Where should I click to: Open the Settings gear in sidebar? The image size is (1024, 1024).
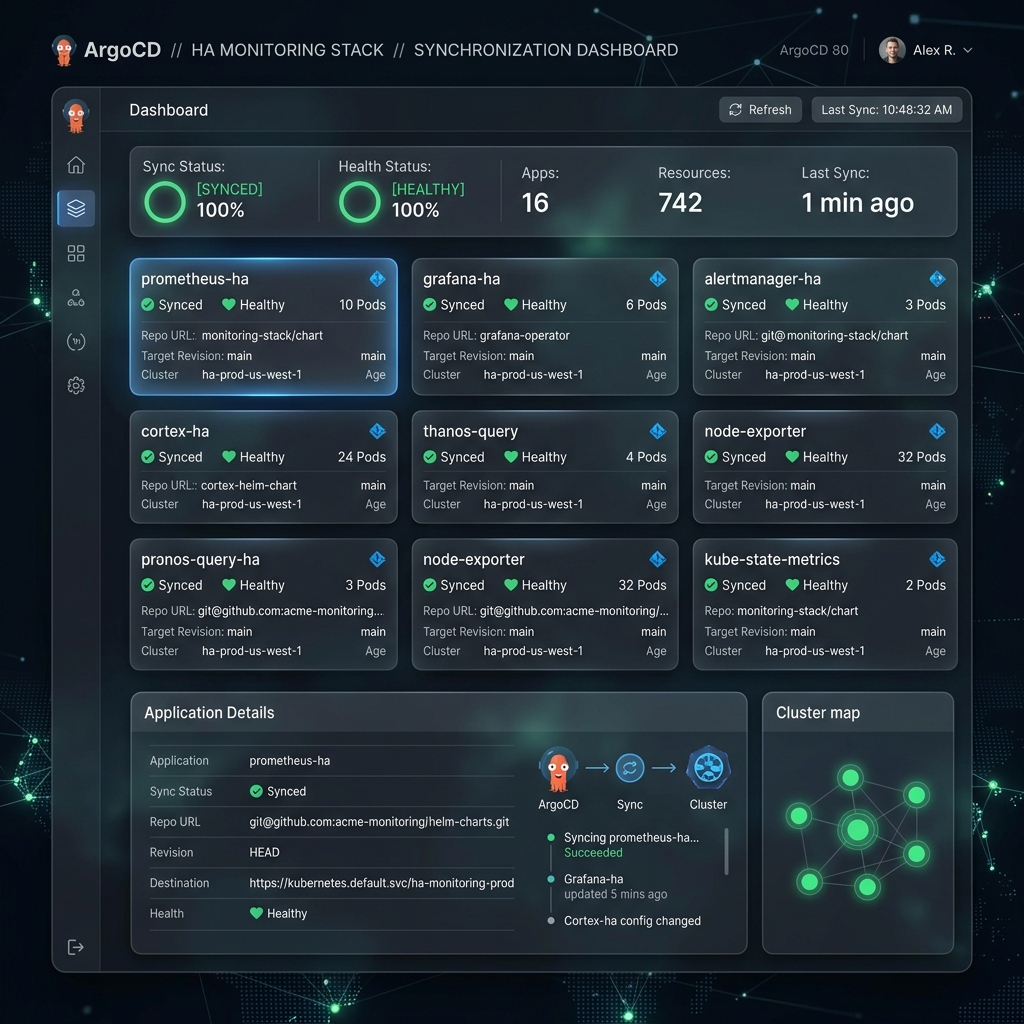[76, 385]
